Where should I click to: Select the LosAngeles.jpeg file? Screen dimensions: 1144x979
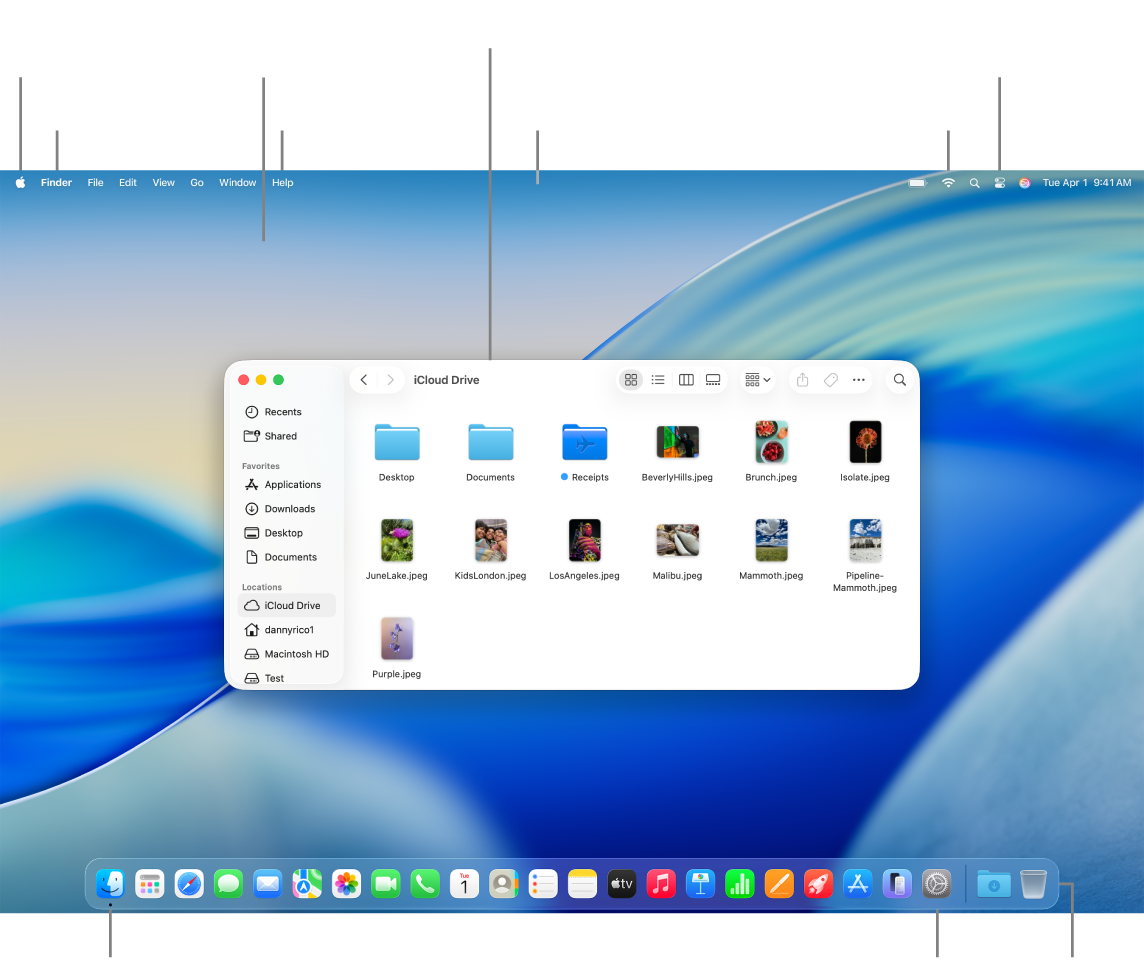coord(584,541)
